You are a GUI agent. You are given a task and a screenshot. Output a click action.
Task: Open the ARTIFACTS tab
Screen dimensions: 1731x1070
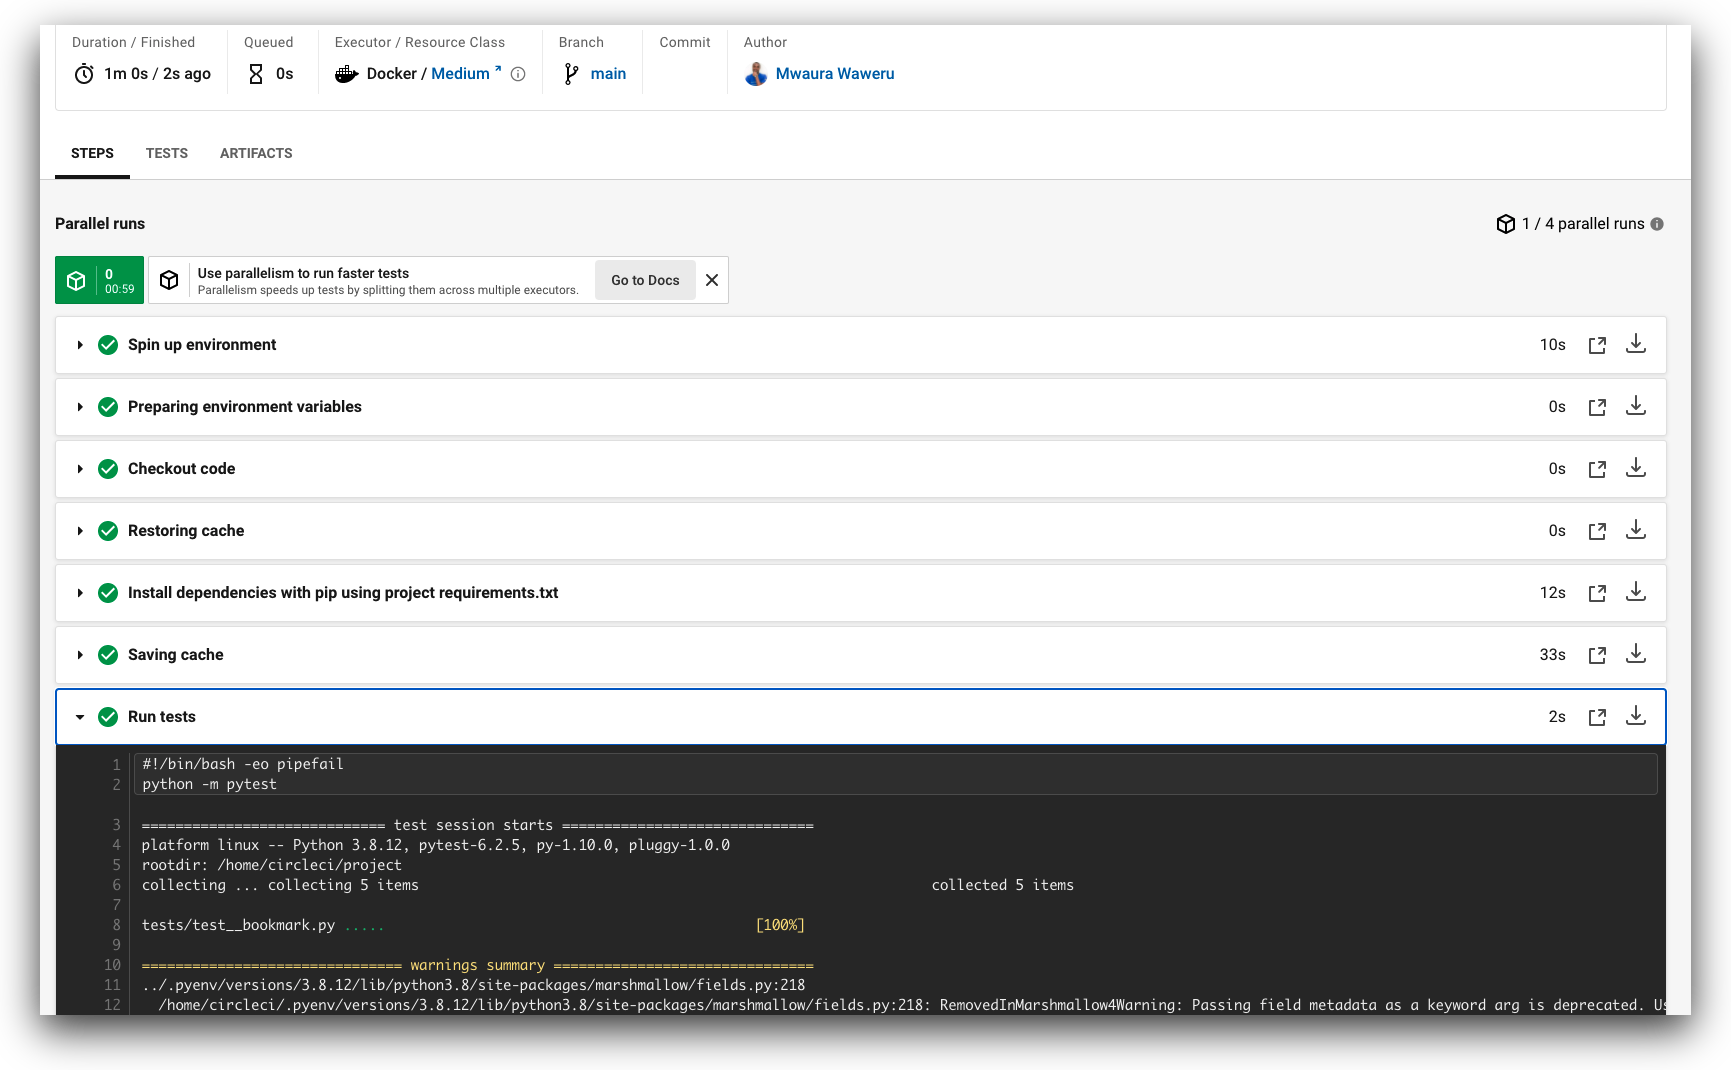point(256,153)
